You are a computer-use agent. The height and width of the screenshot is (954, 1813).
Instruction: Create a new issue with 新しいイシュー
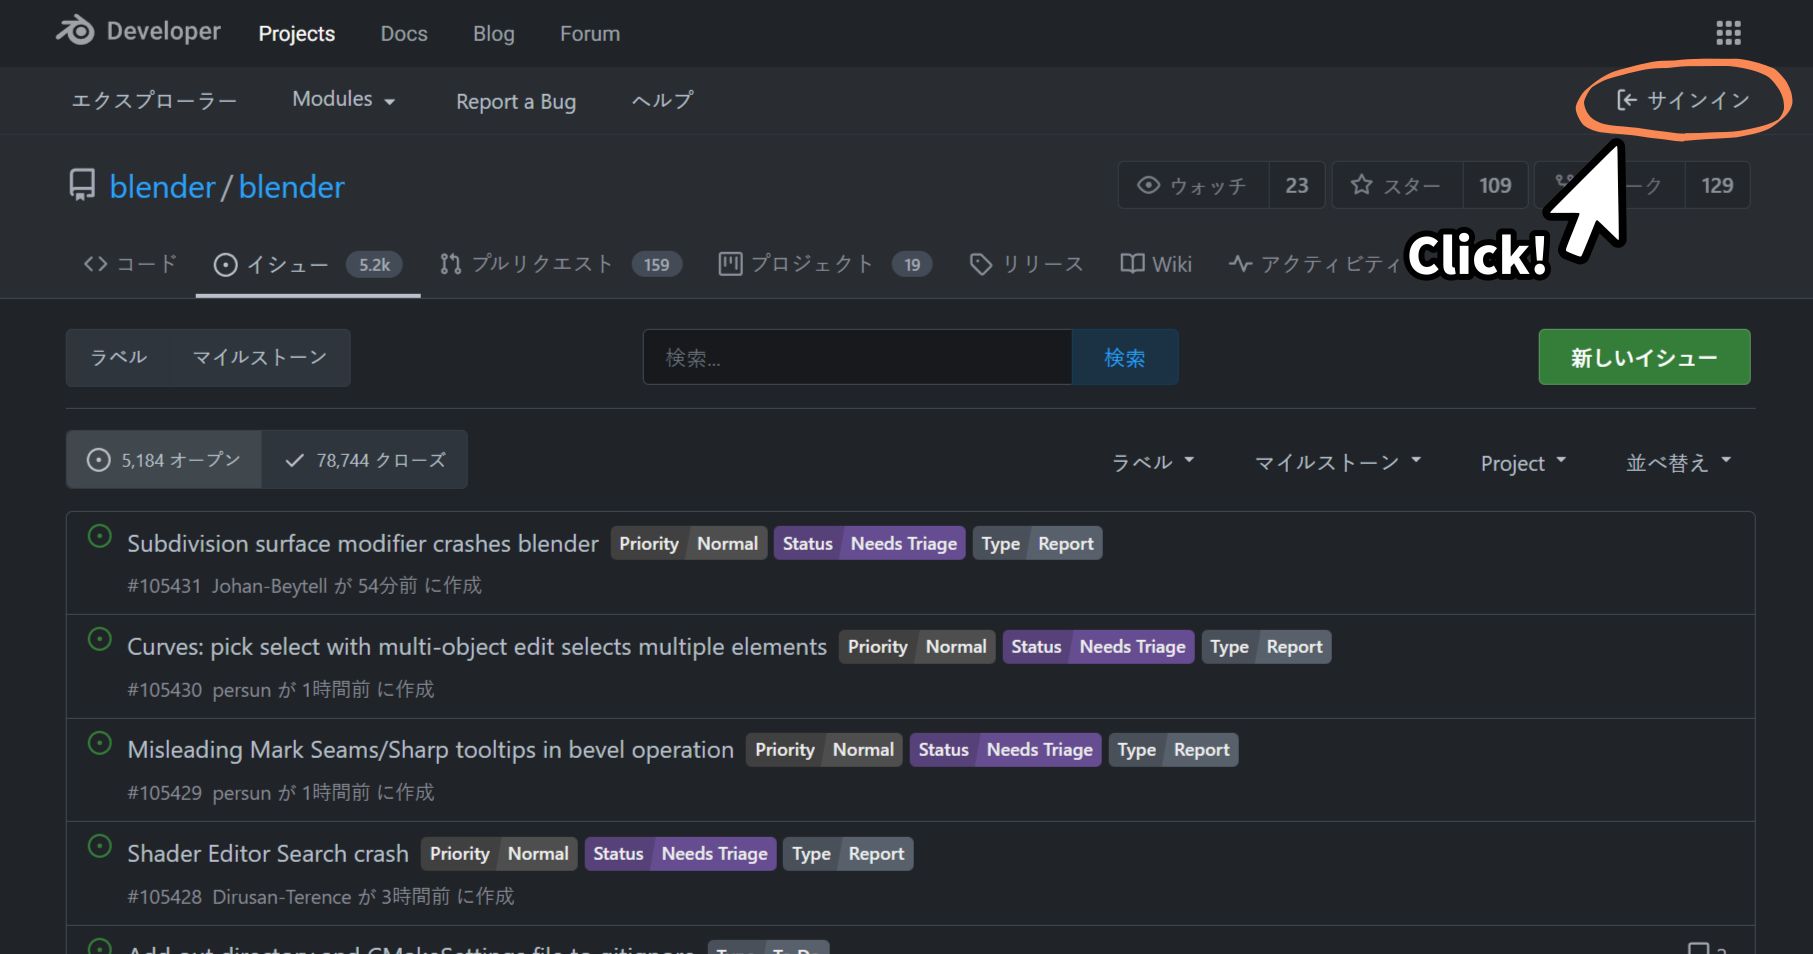tap(1644, 357)
